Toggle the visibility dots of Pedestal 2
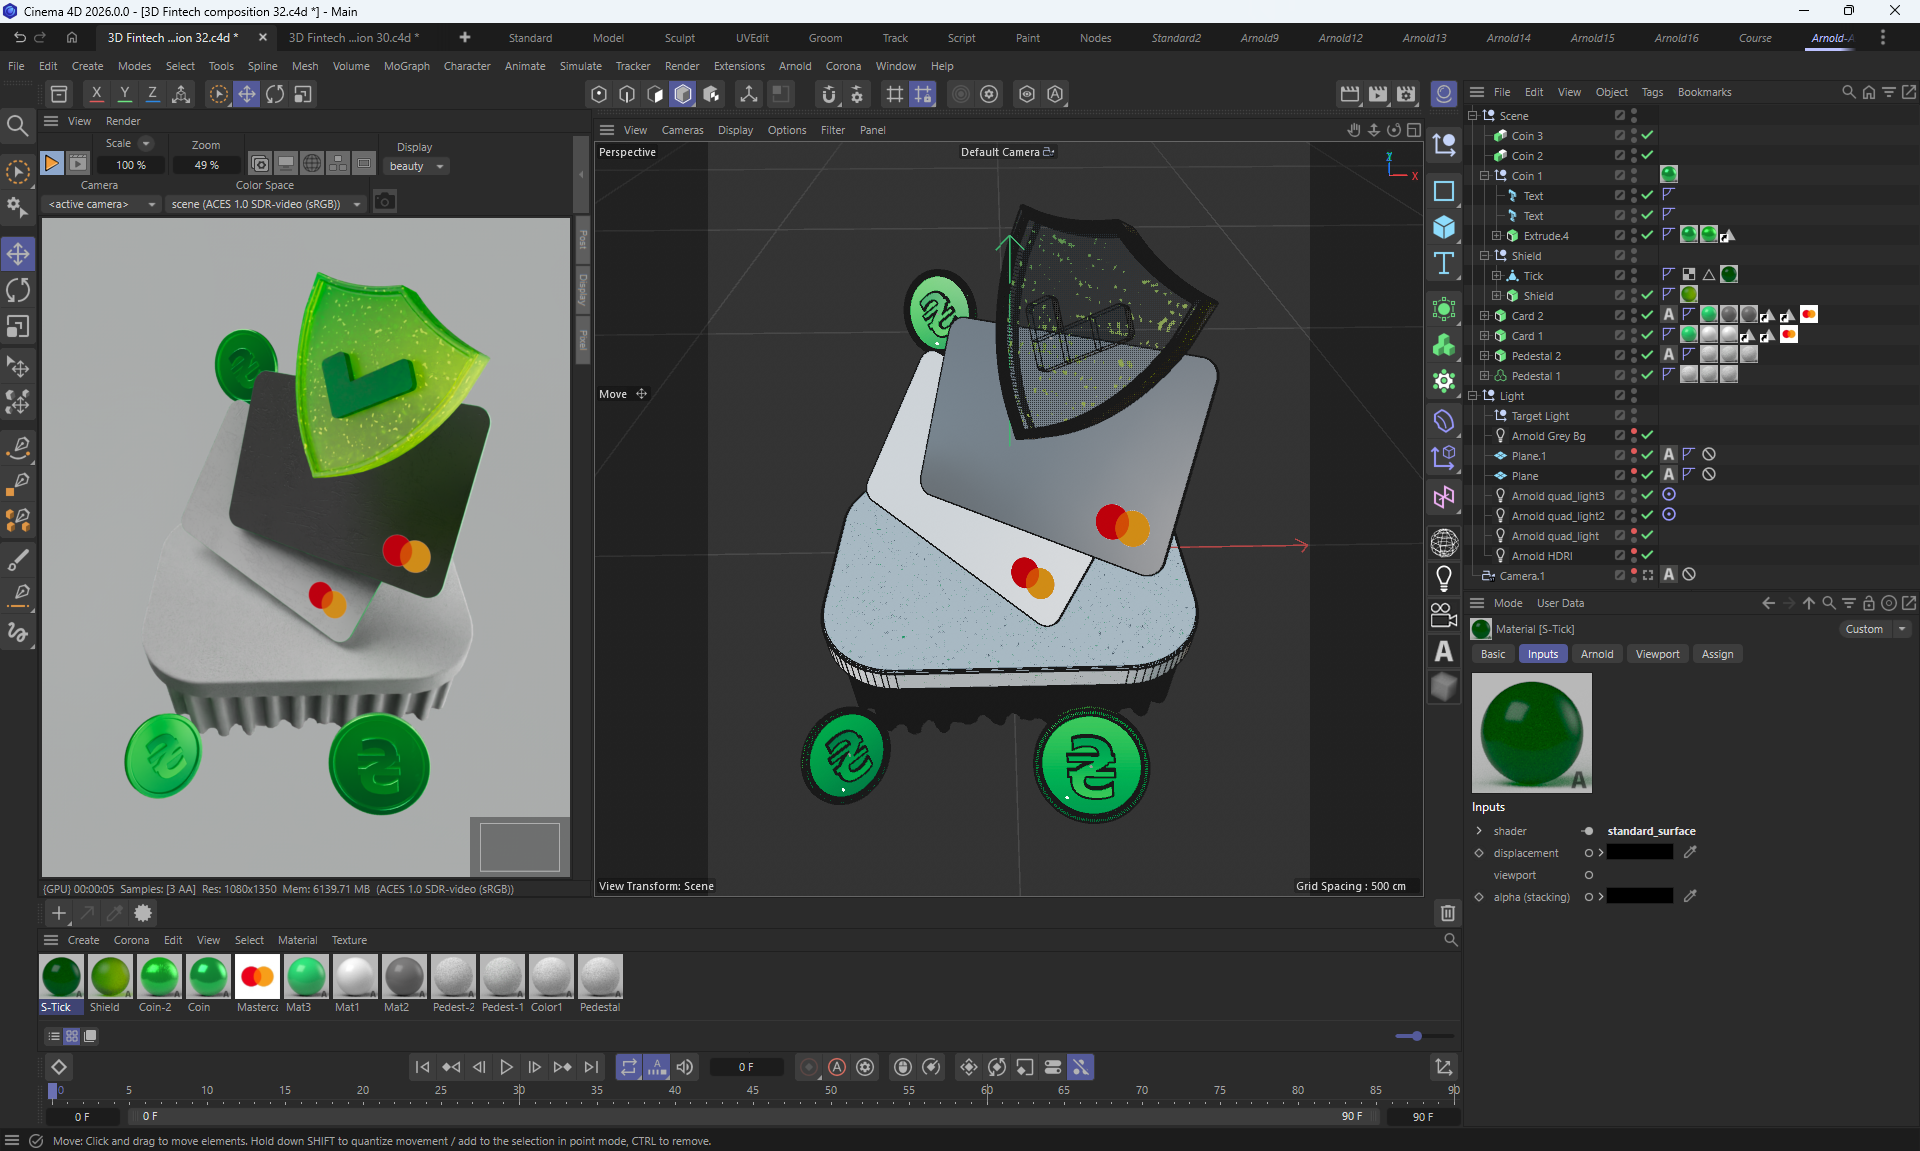Image resolution: width=1920 pixels, height=1151 pixels. 1634,356
